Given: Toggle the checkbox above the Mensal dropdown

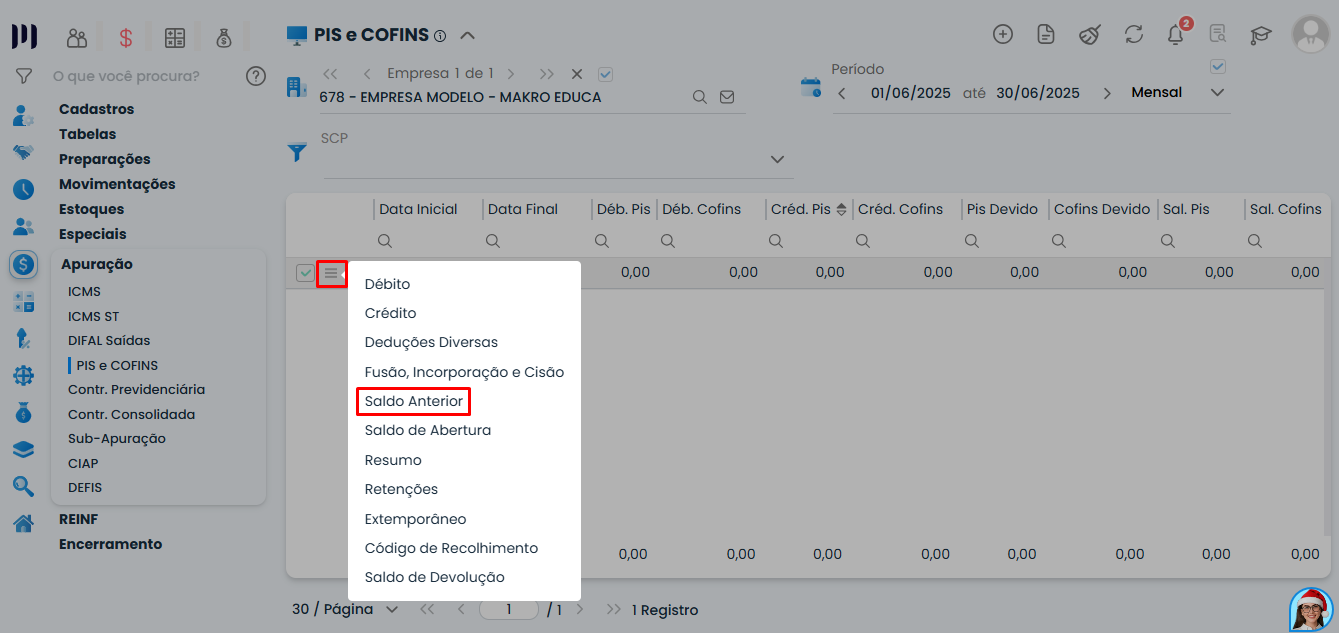Looking at the screenshot, I should click(1218, 66).
